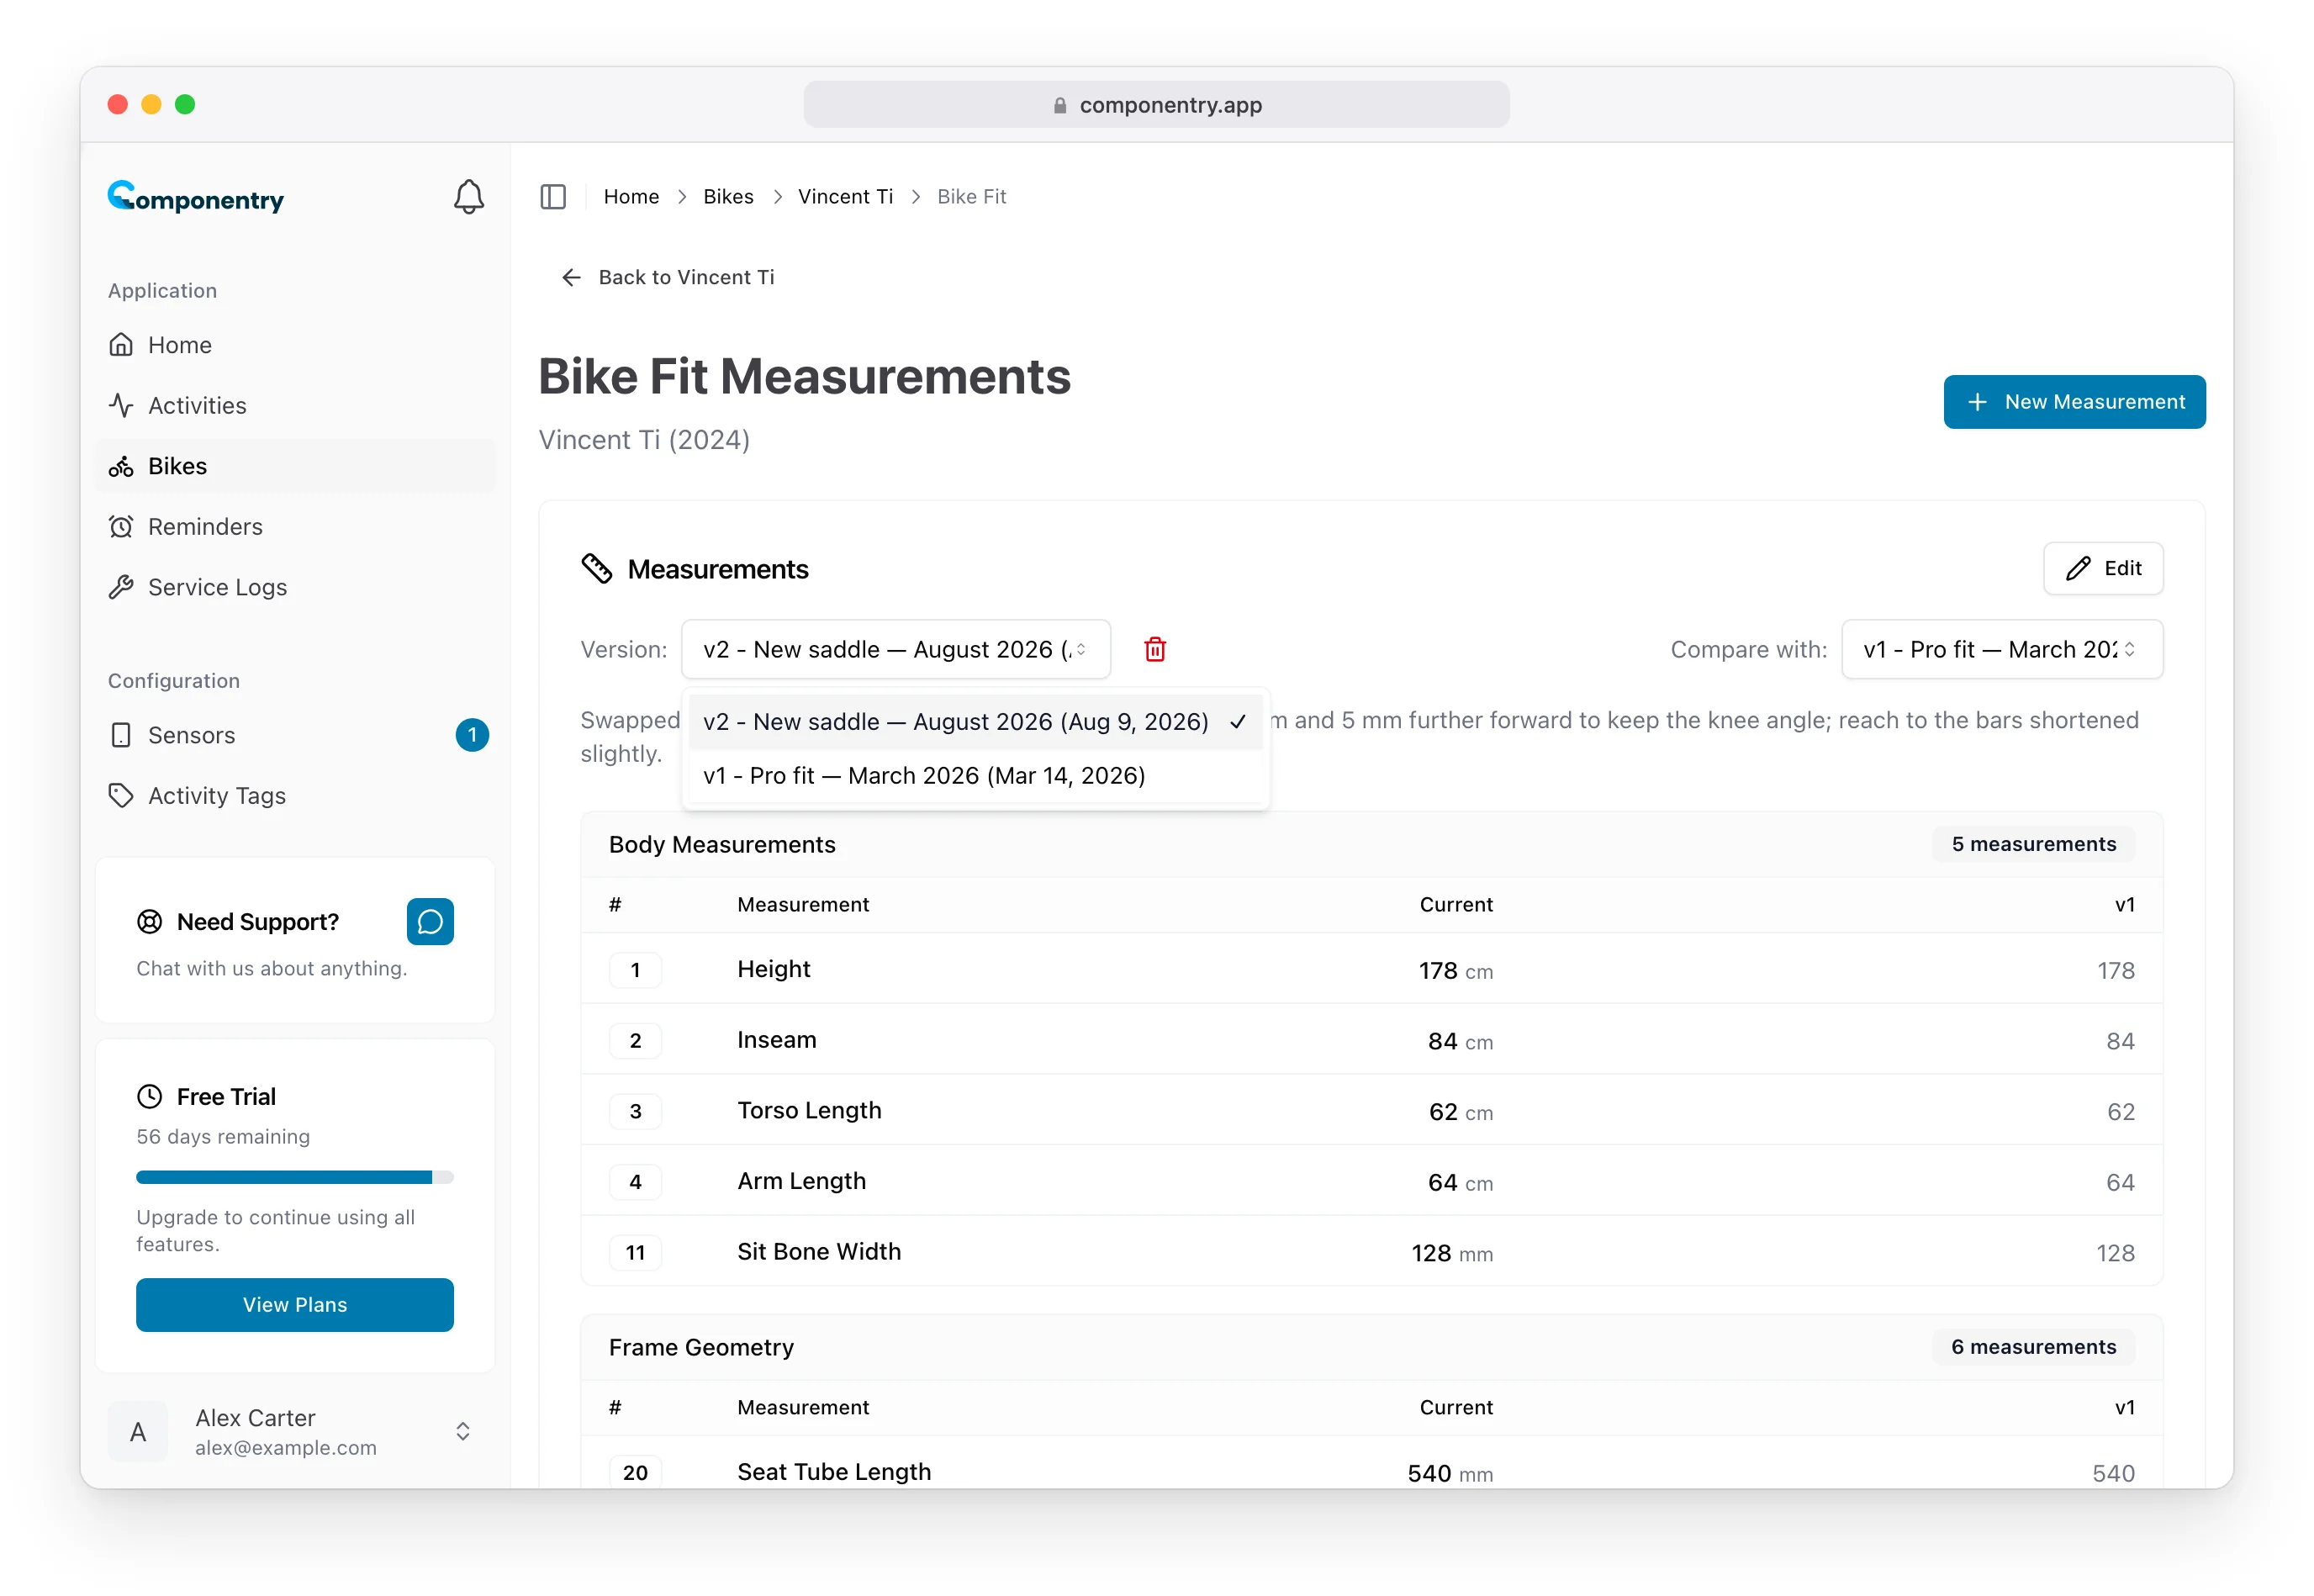Image resolution: width=2314 pixels, height=1596 pixels.
Task: Select v1 - Pro fit — March 2026 option
Action: [x=975, y=776]
